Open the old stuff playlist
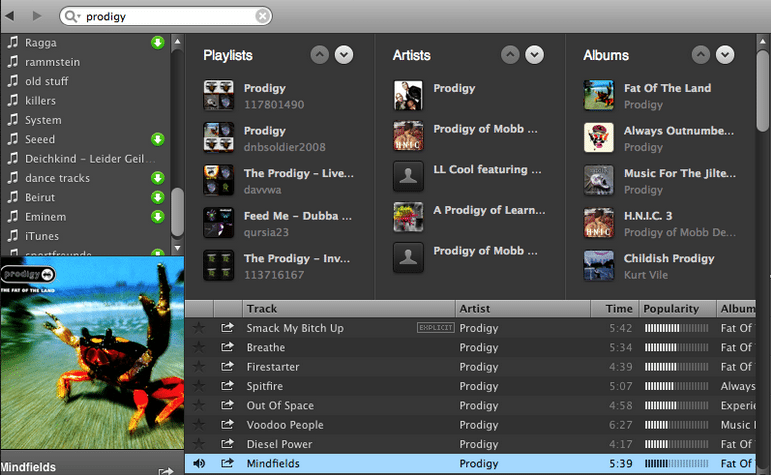This screenshot has width=771, height=475. 47,81
